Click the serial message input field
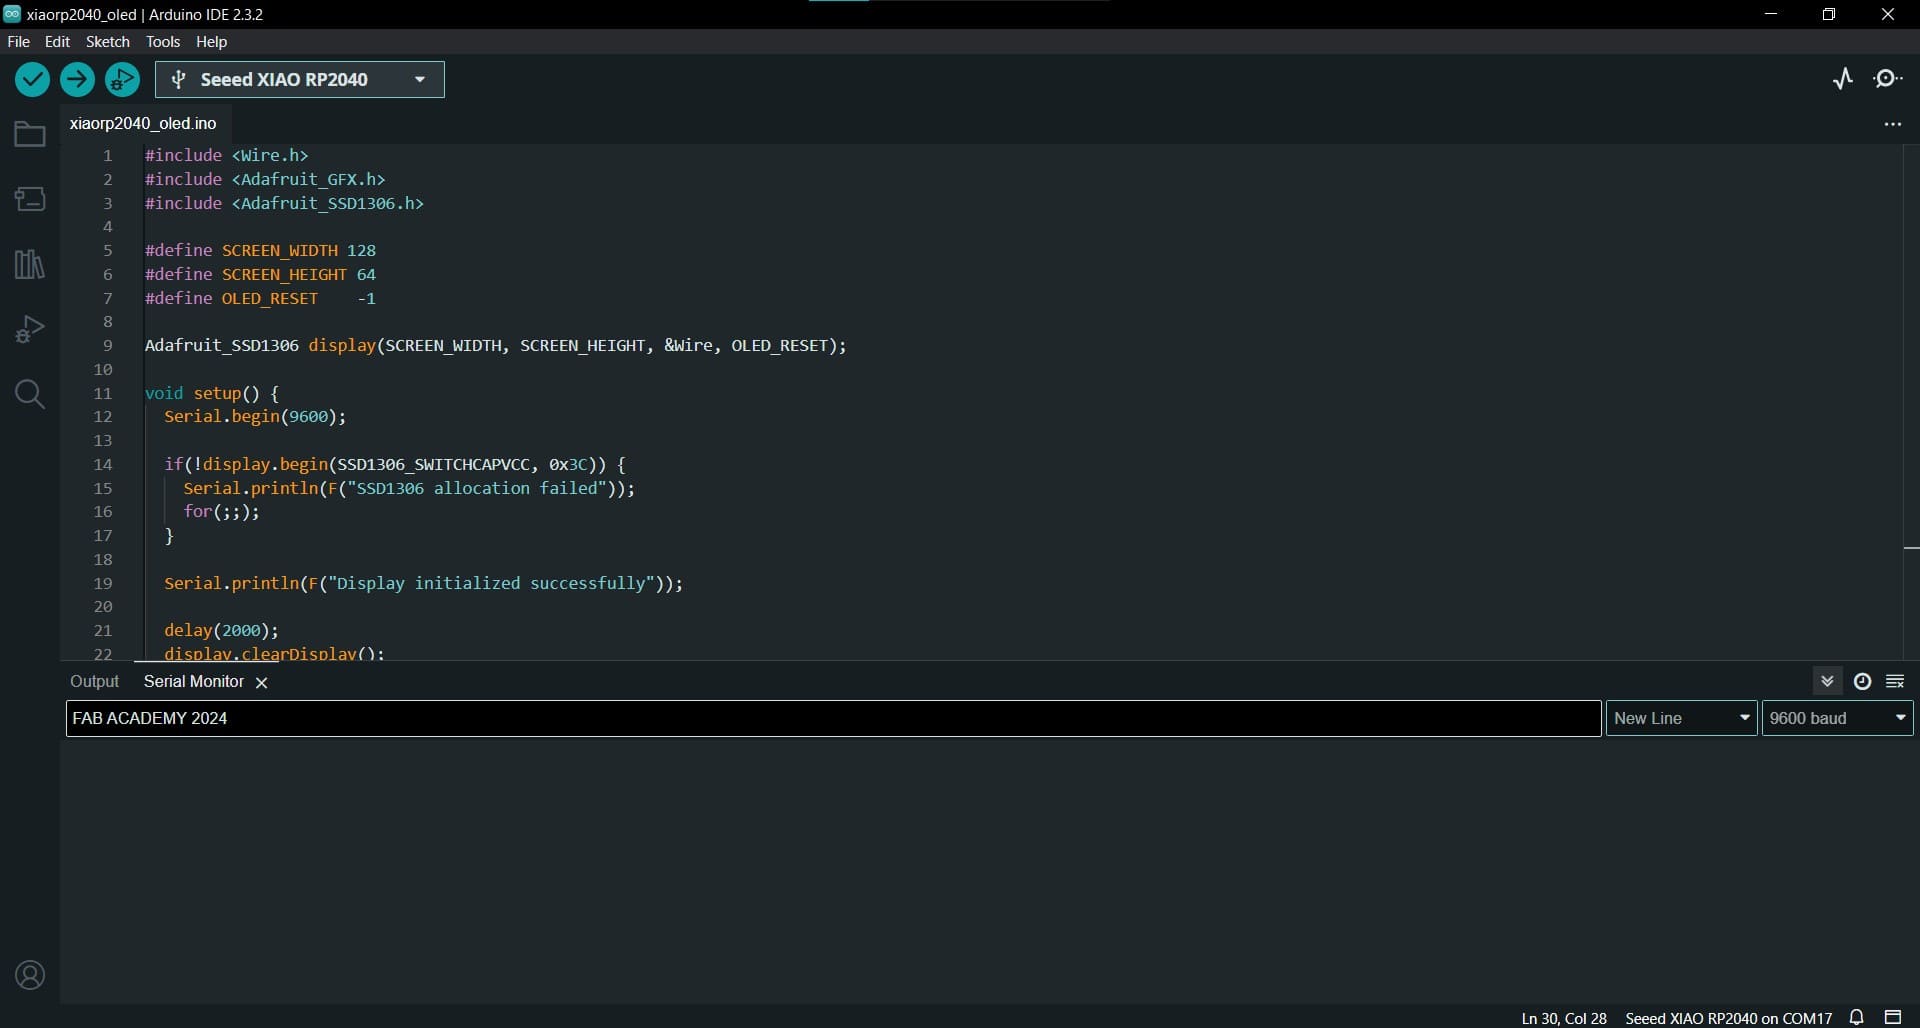This screenshot has width=1920, height=1028. pyautogui.click(x=834, y=718)
